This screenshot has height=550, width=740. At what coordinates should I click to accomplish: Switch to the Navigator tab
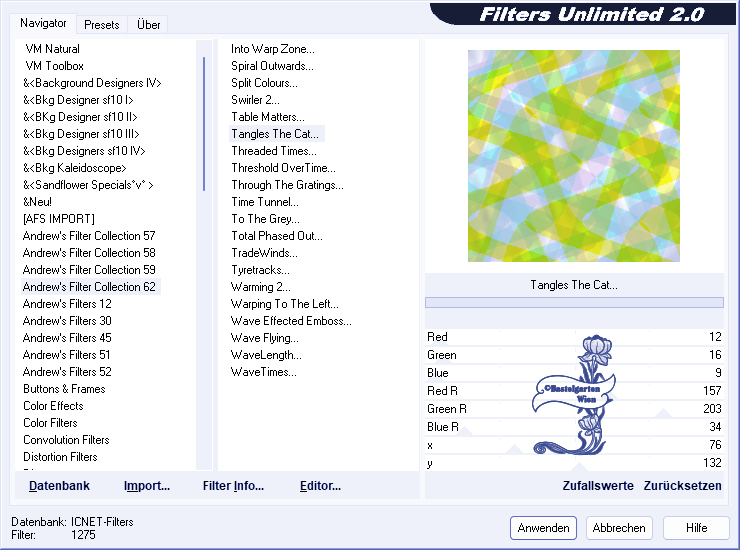pos(43,23)
